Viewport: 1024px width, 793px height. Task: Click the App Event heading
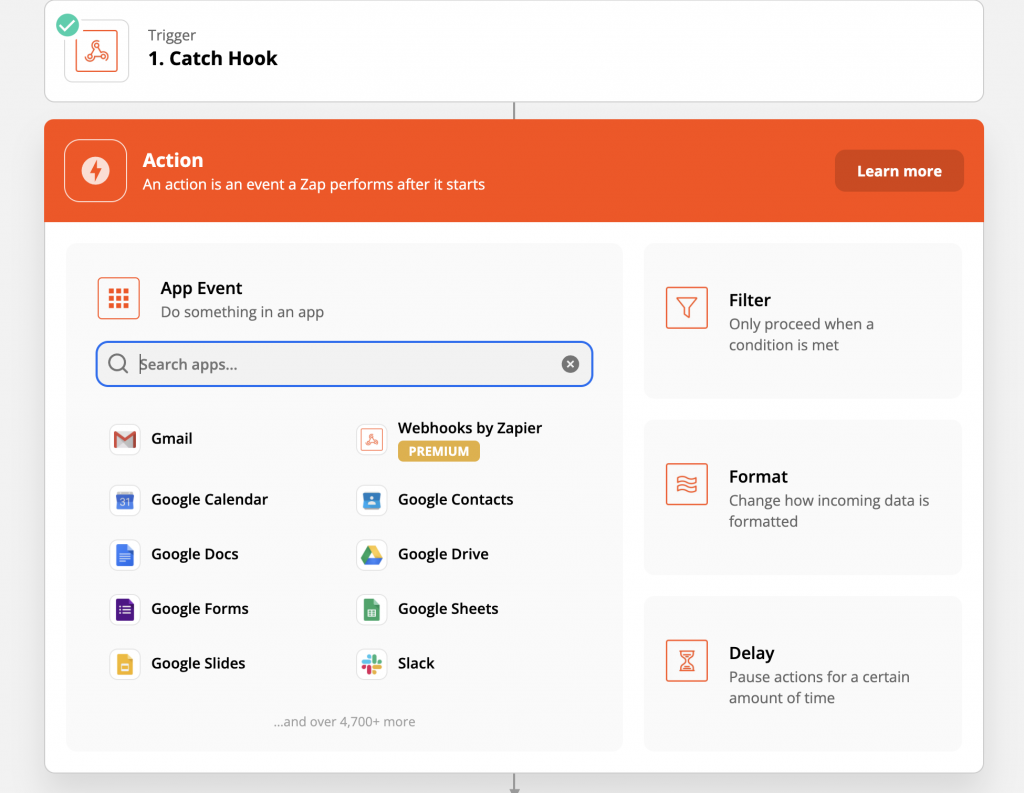201,288
